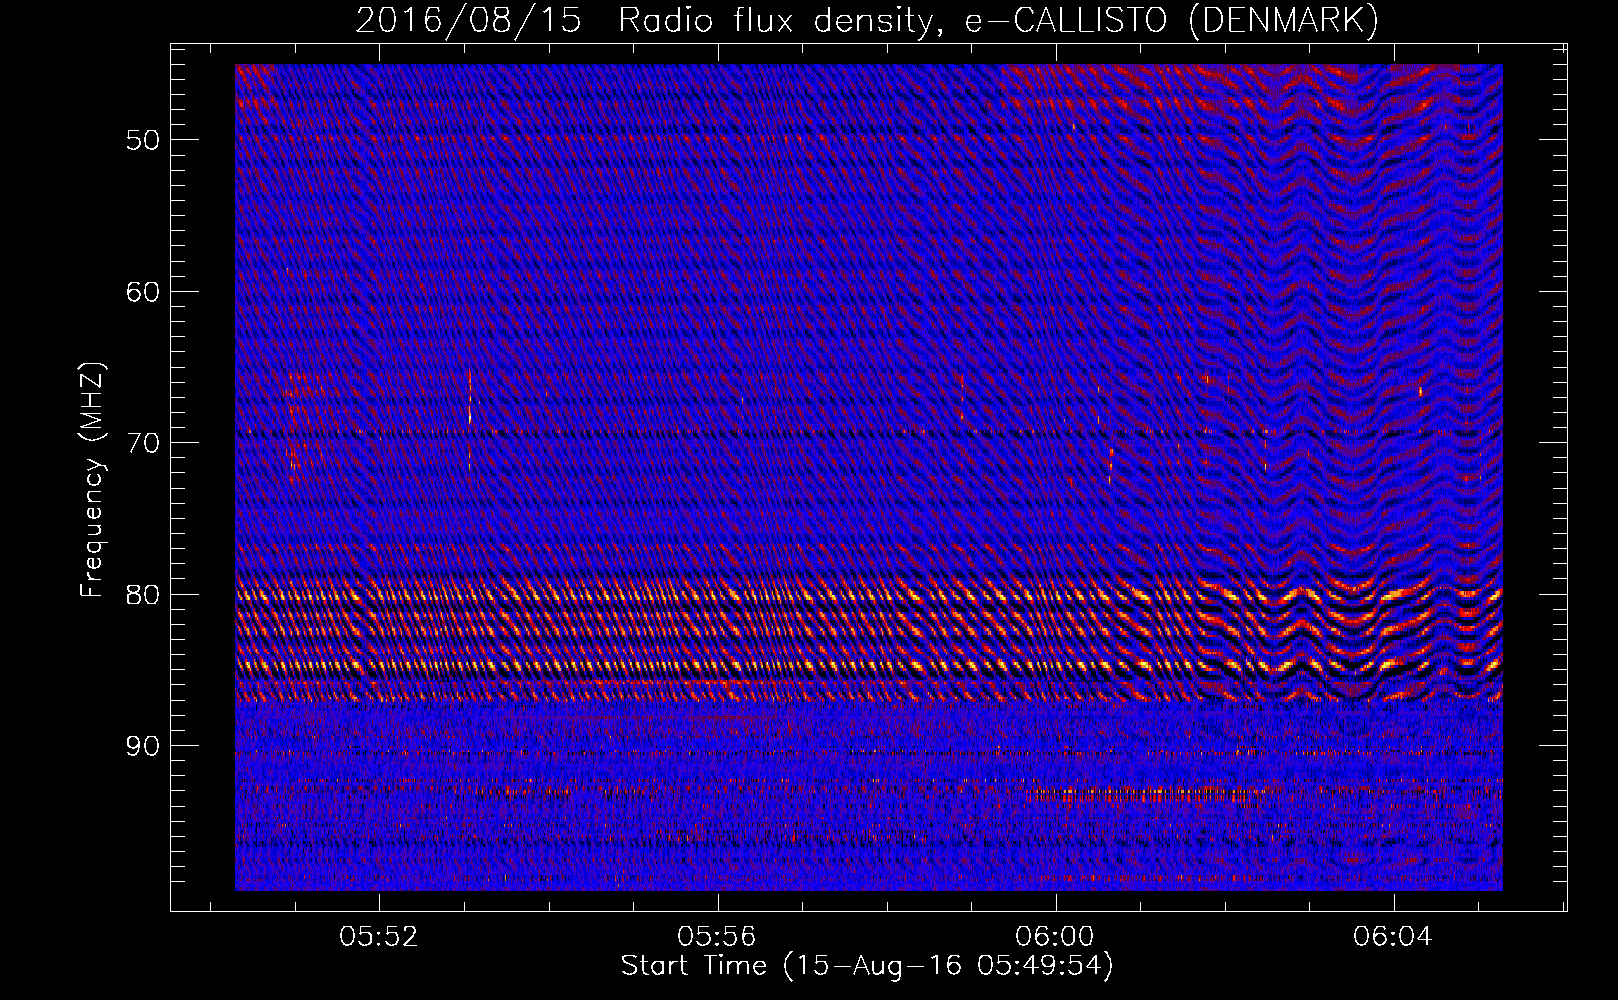Screen dimensions: 1618x1000
Task: Click the 80 MHz frequency tick label
Action: tap(143, 595)
